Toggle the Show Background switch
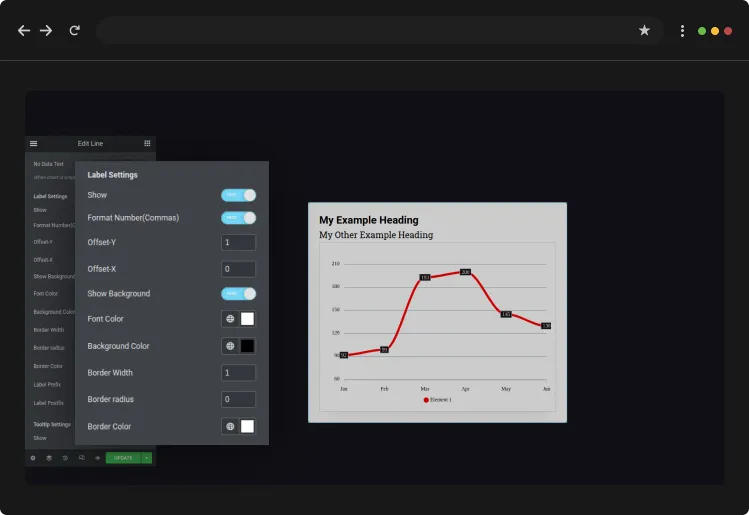This screenshot has height=515, width=749. [238, 293]
